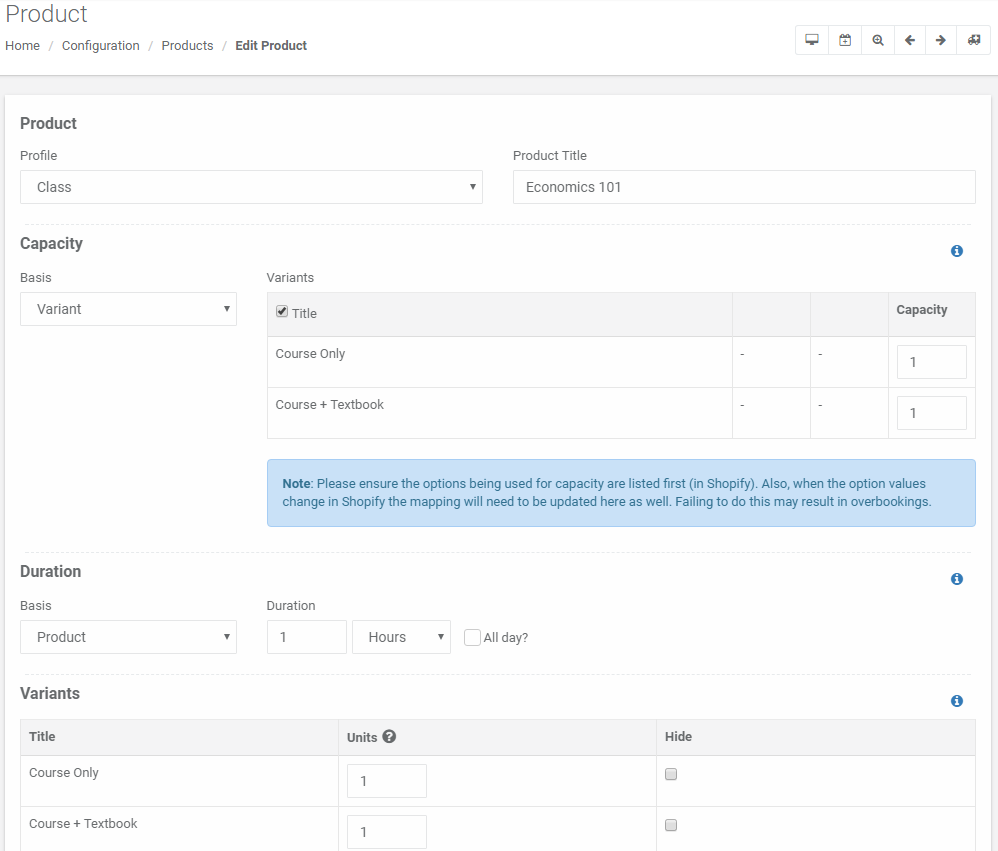The width and height of the screenshot is (998, 851).
Task: Click the monitor display icon in top toolbar
Action: [812, 40]
